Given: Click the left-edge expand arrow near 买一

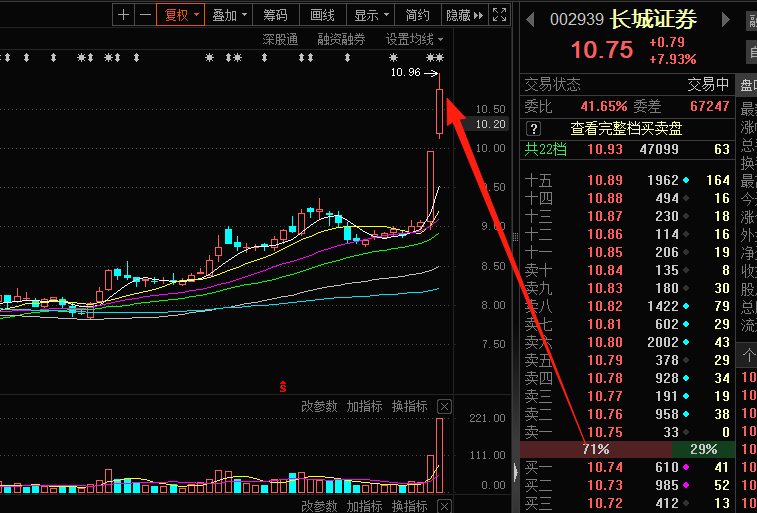Looking at the screenshot, I should 516,472.
